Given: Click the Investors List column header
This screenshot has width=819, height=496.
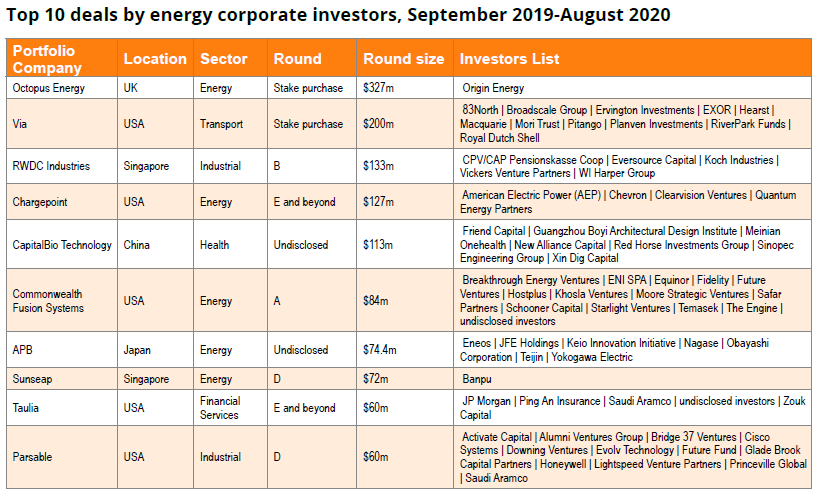Looking at the screenshot, I should click(x=509, y=59).
